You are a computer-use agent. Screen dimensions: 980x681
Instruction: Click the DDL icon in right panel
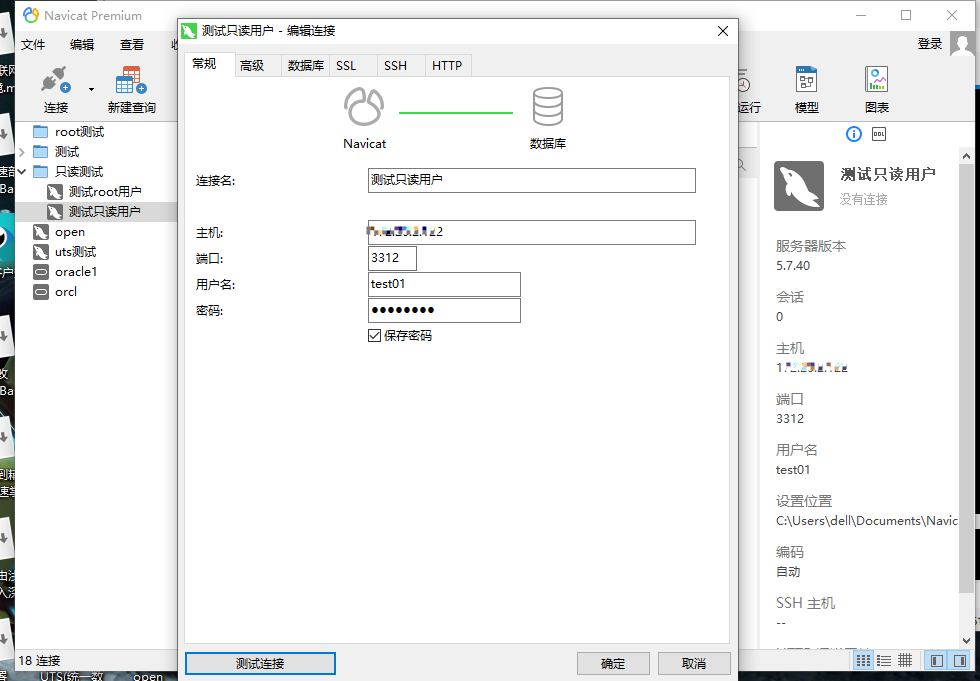coord(879,134)
